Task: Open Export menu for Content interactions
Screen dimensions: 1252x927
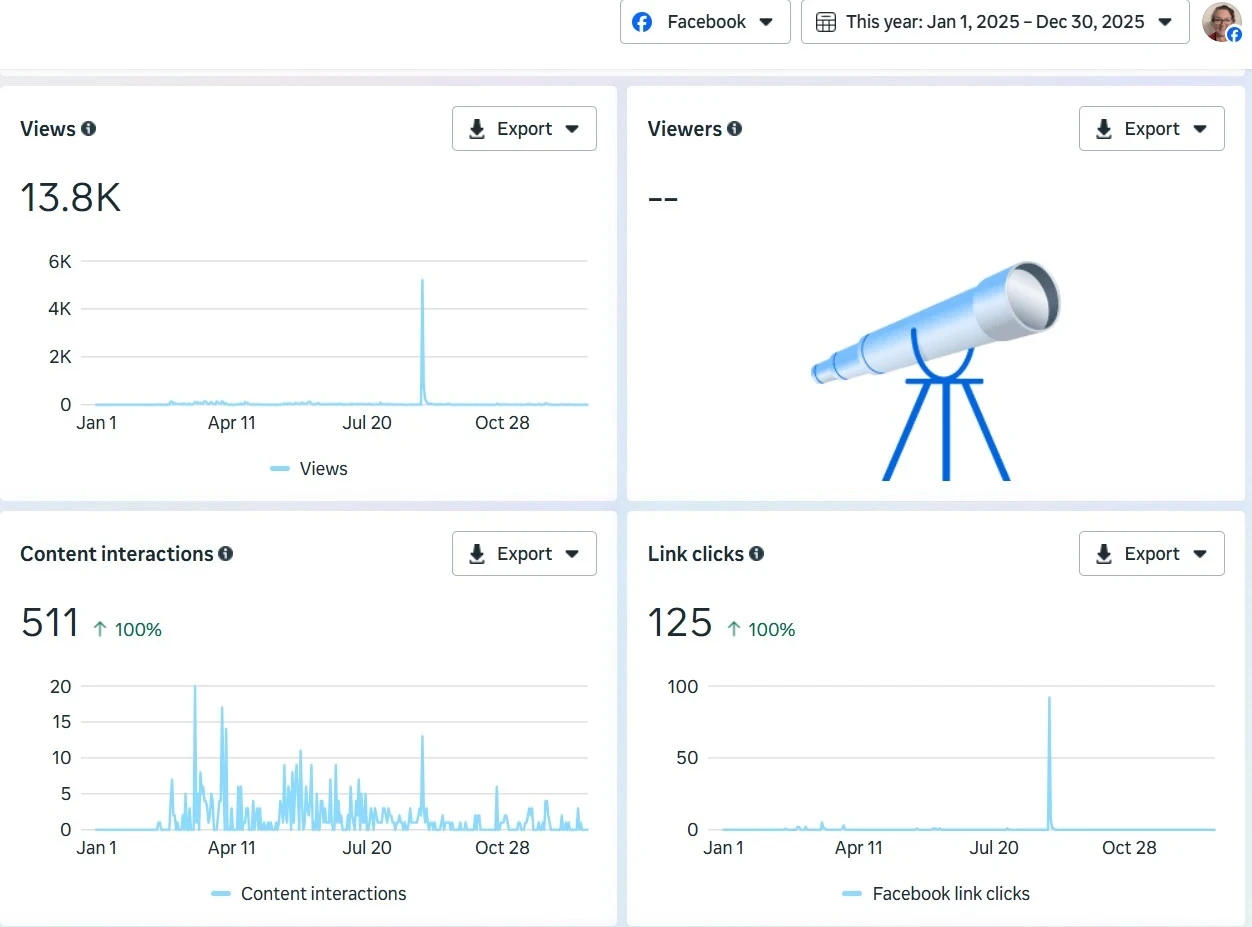Action: tap(524, 554)
